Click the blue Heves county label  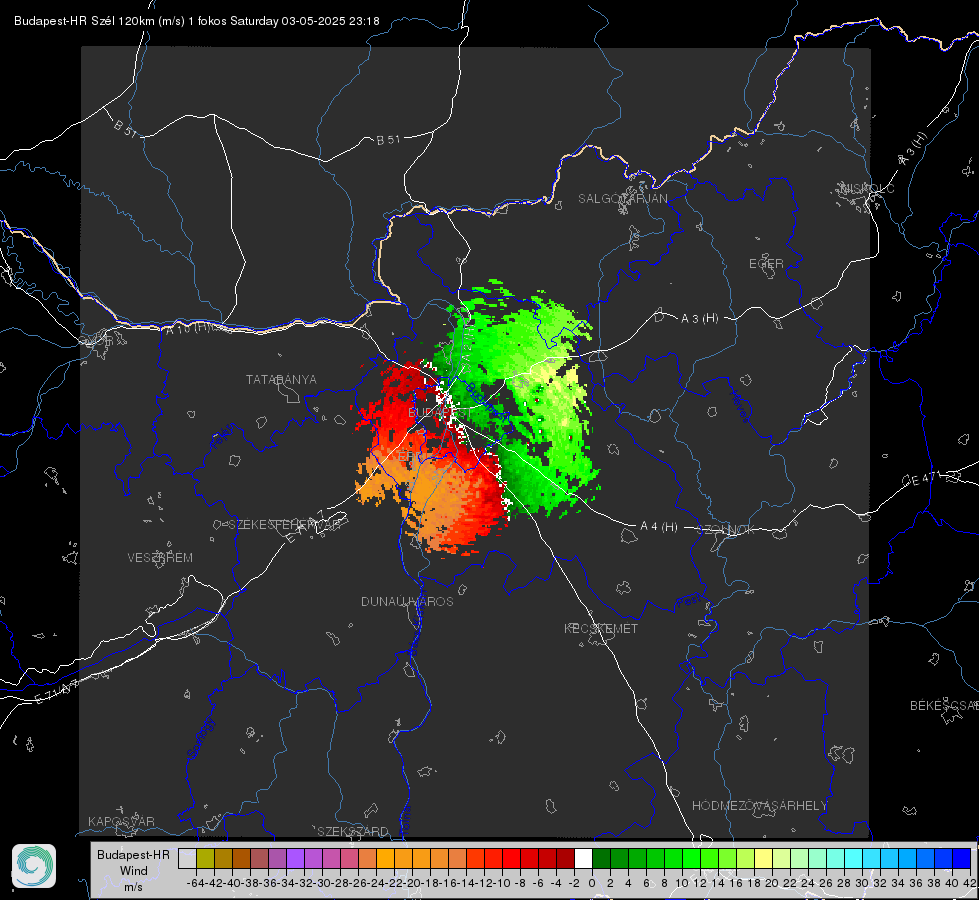click(x=739, y=407)
